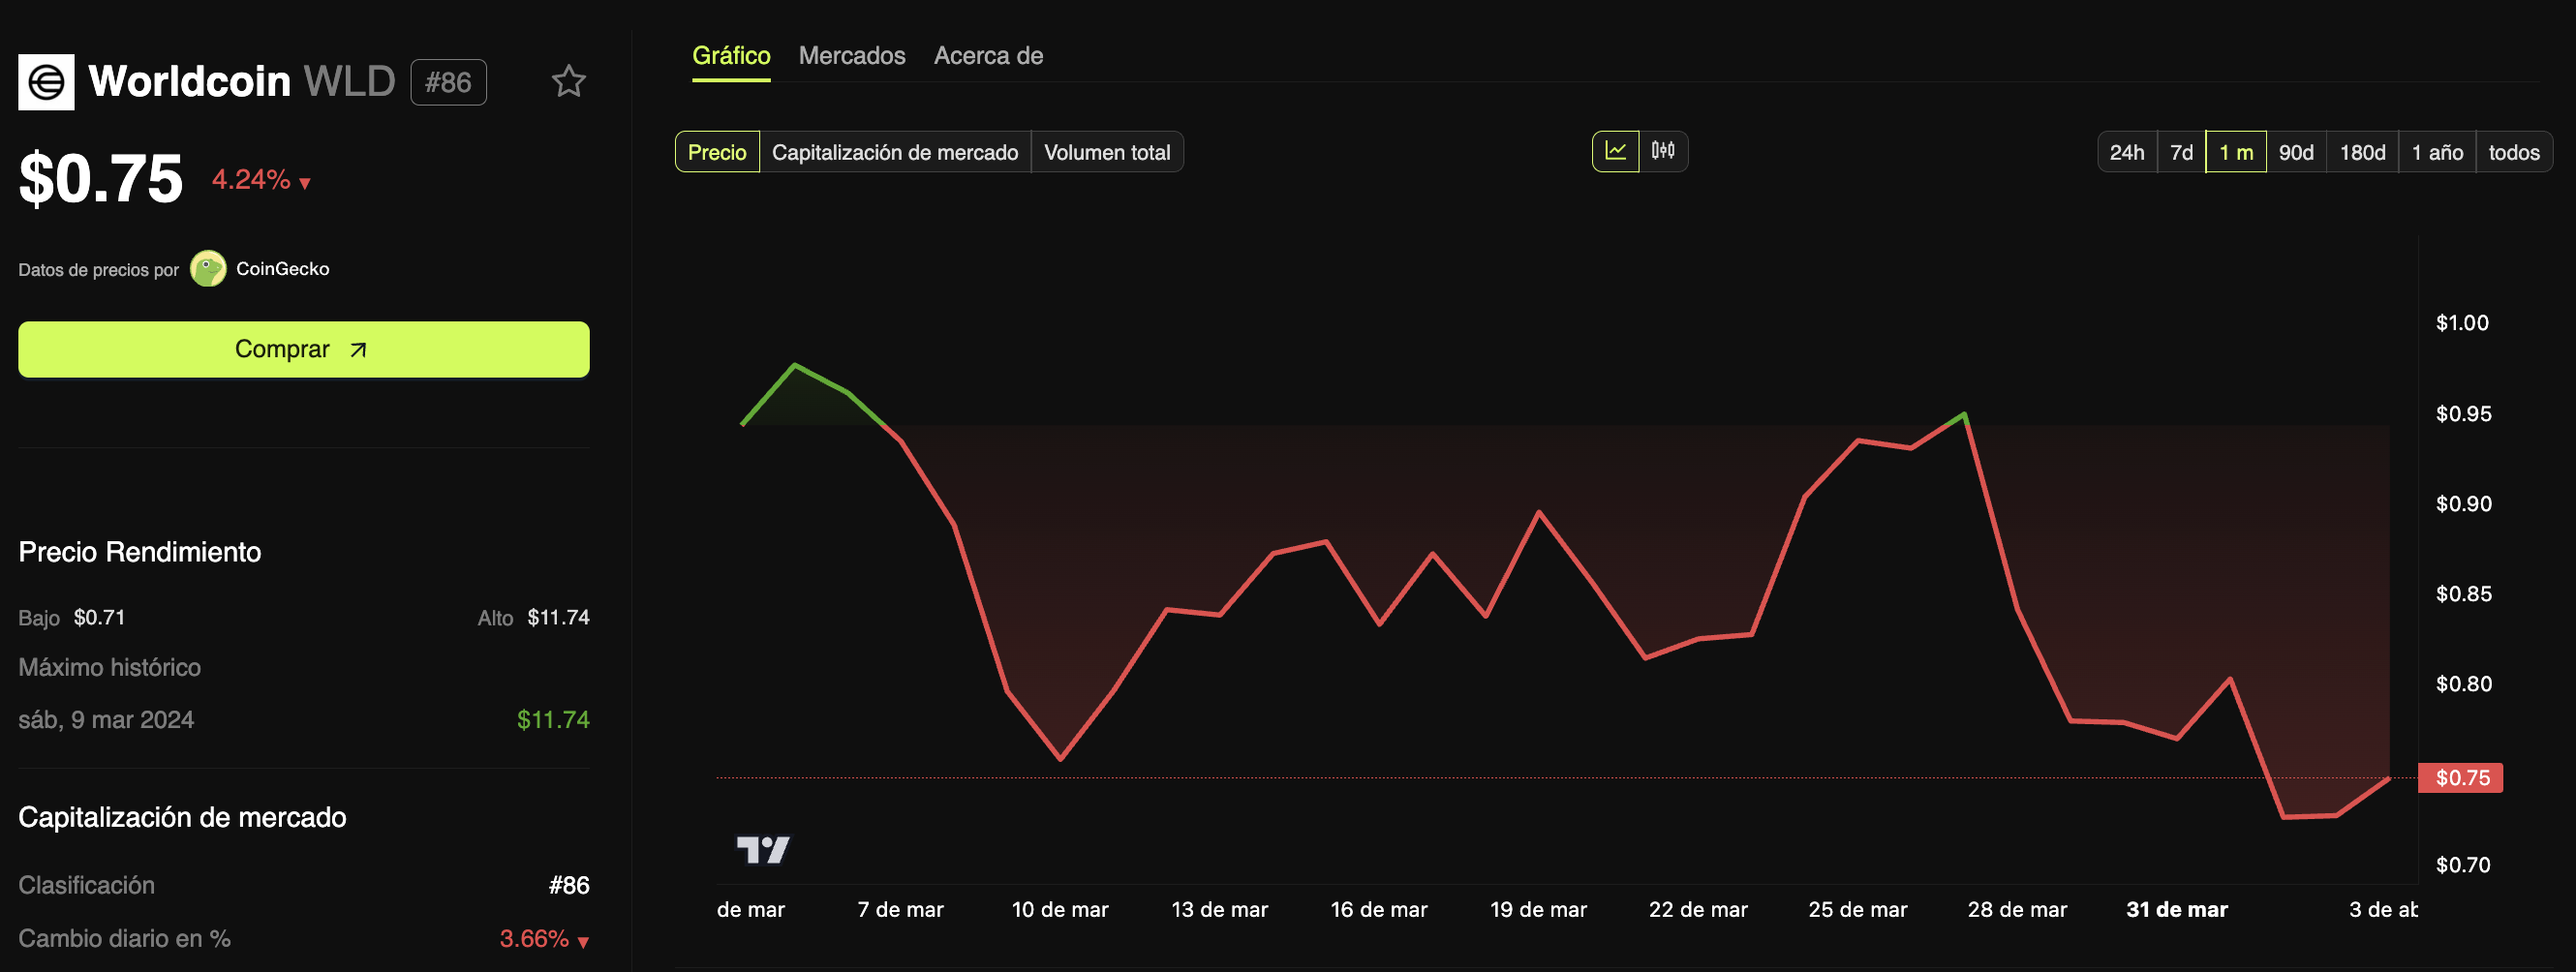The height and width of the screenshot is (972, 2576).
Task: Click the TradingView logo on chart
Action: point(763,850)
